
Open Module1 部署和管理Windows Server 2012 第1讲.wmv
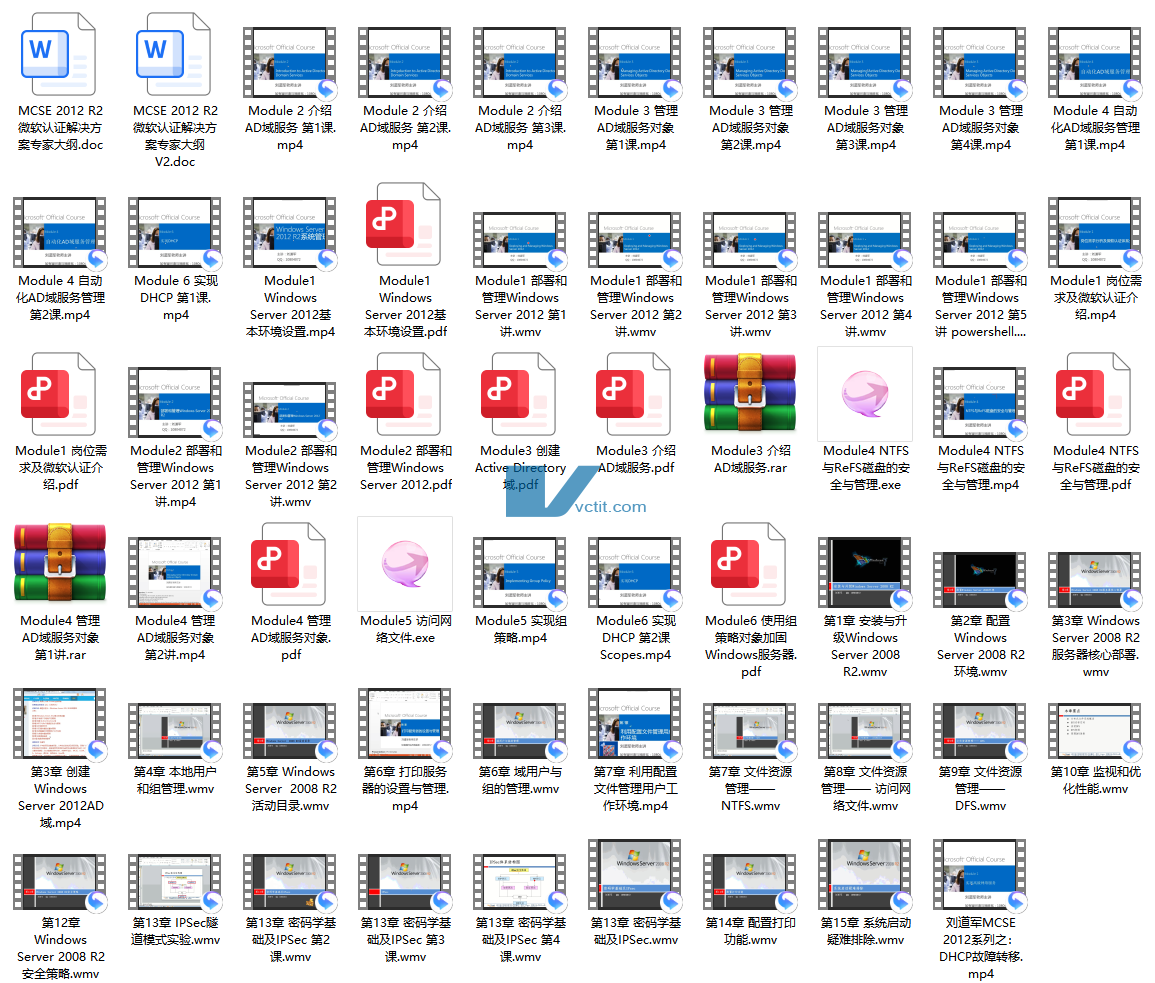tap(520, 239)
